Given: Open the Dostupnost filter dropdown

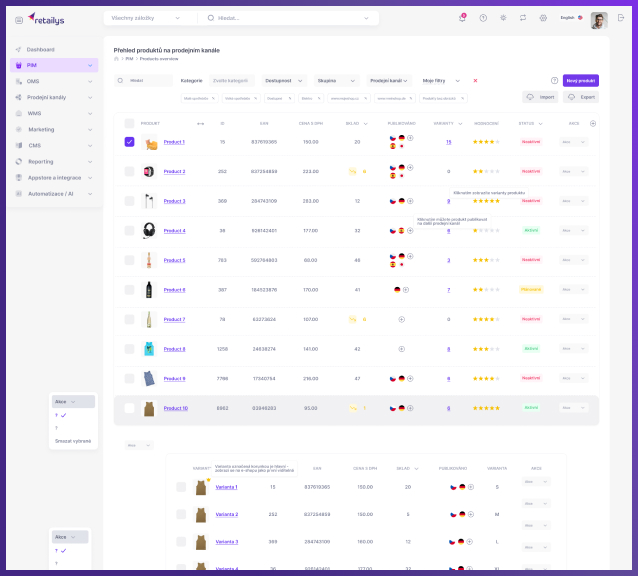Looking at the screenshot, I should pyautogui.click(x=285, y=80).
